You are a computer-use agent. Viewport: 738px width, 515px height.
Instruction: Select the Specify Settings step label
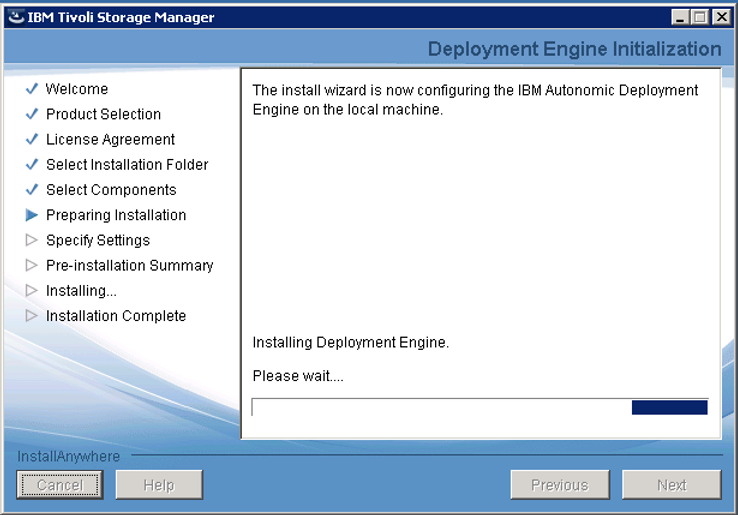98,240
